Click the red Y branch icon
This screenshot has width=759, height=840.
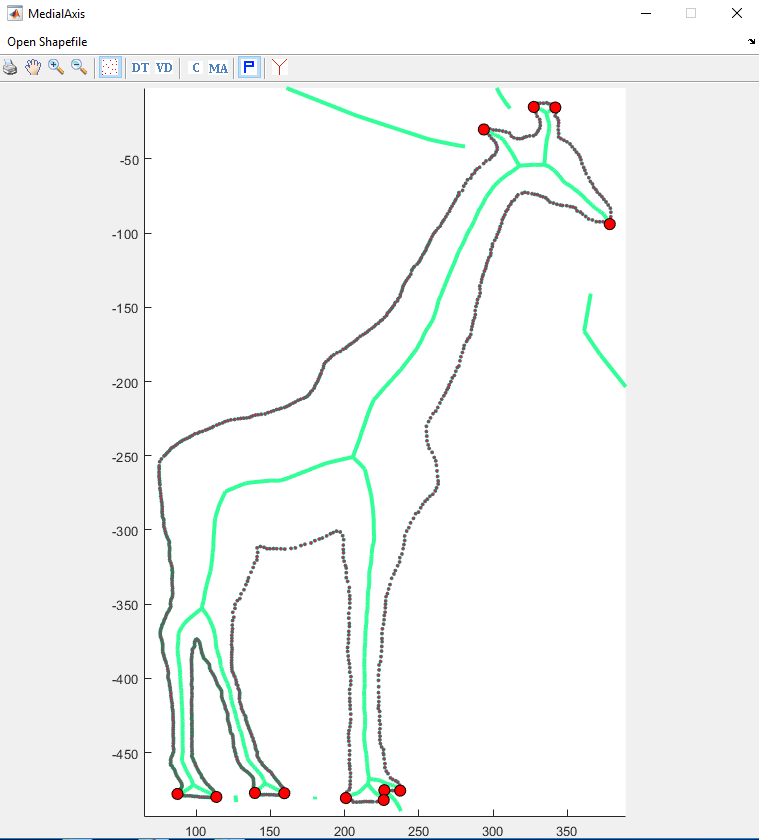pos(280,68)
